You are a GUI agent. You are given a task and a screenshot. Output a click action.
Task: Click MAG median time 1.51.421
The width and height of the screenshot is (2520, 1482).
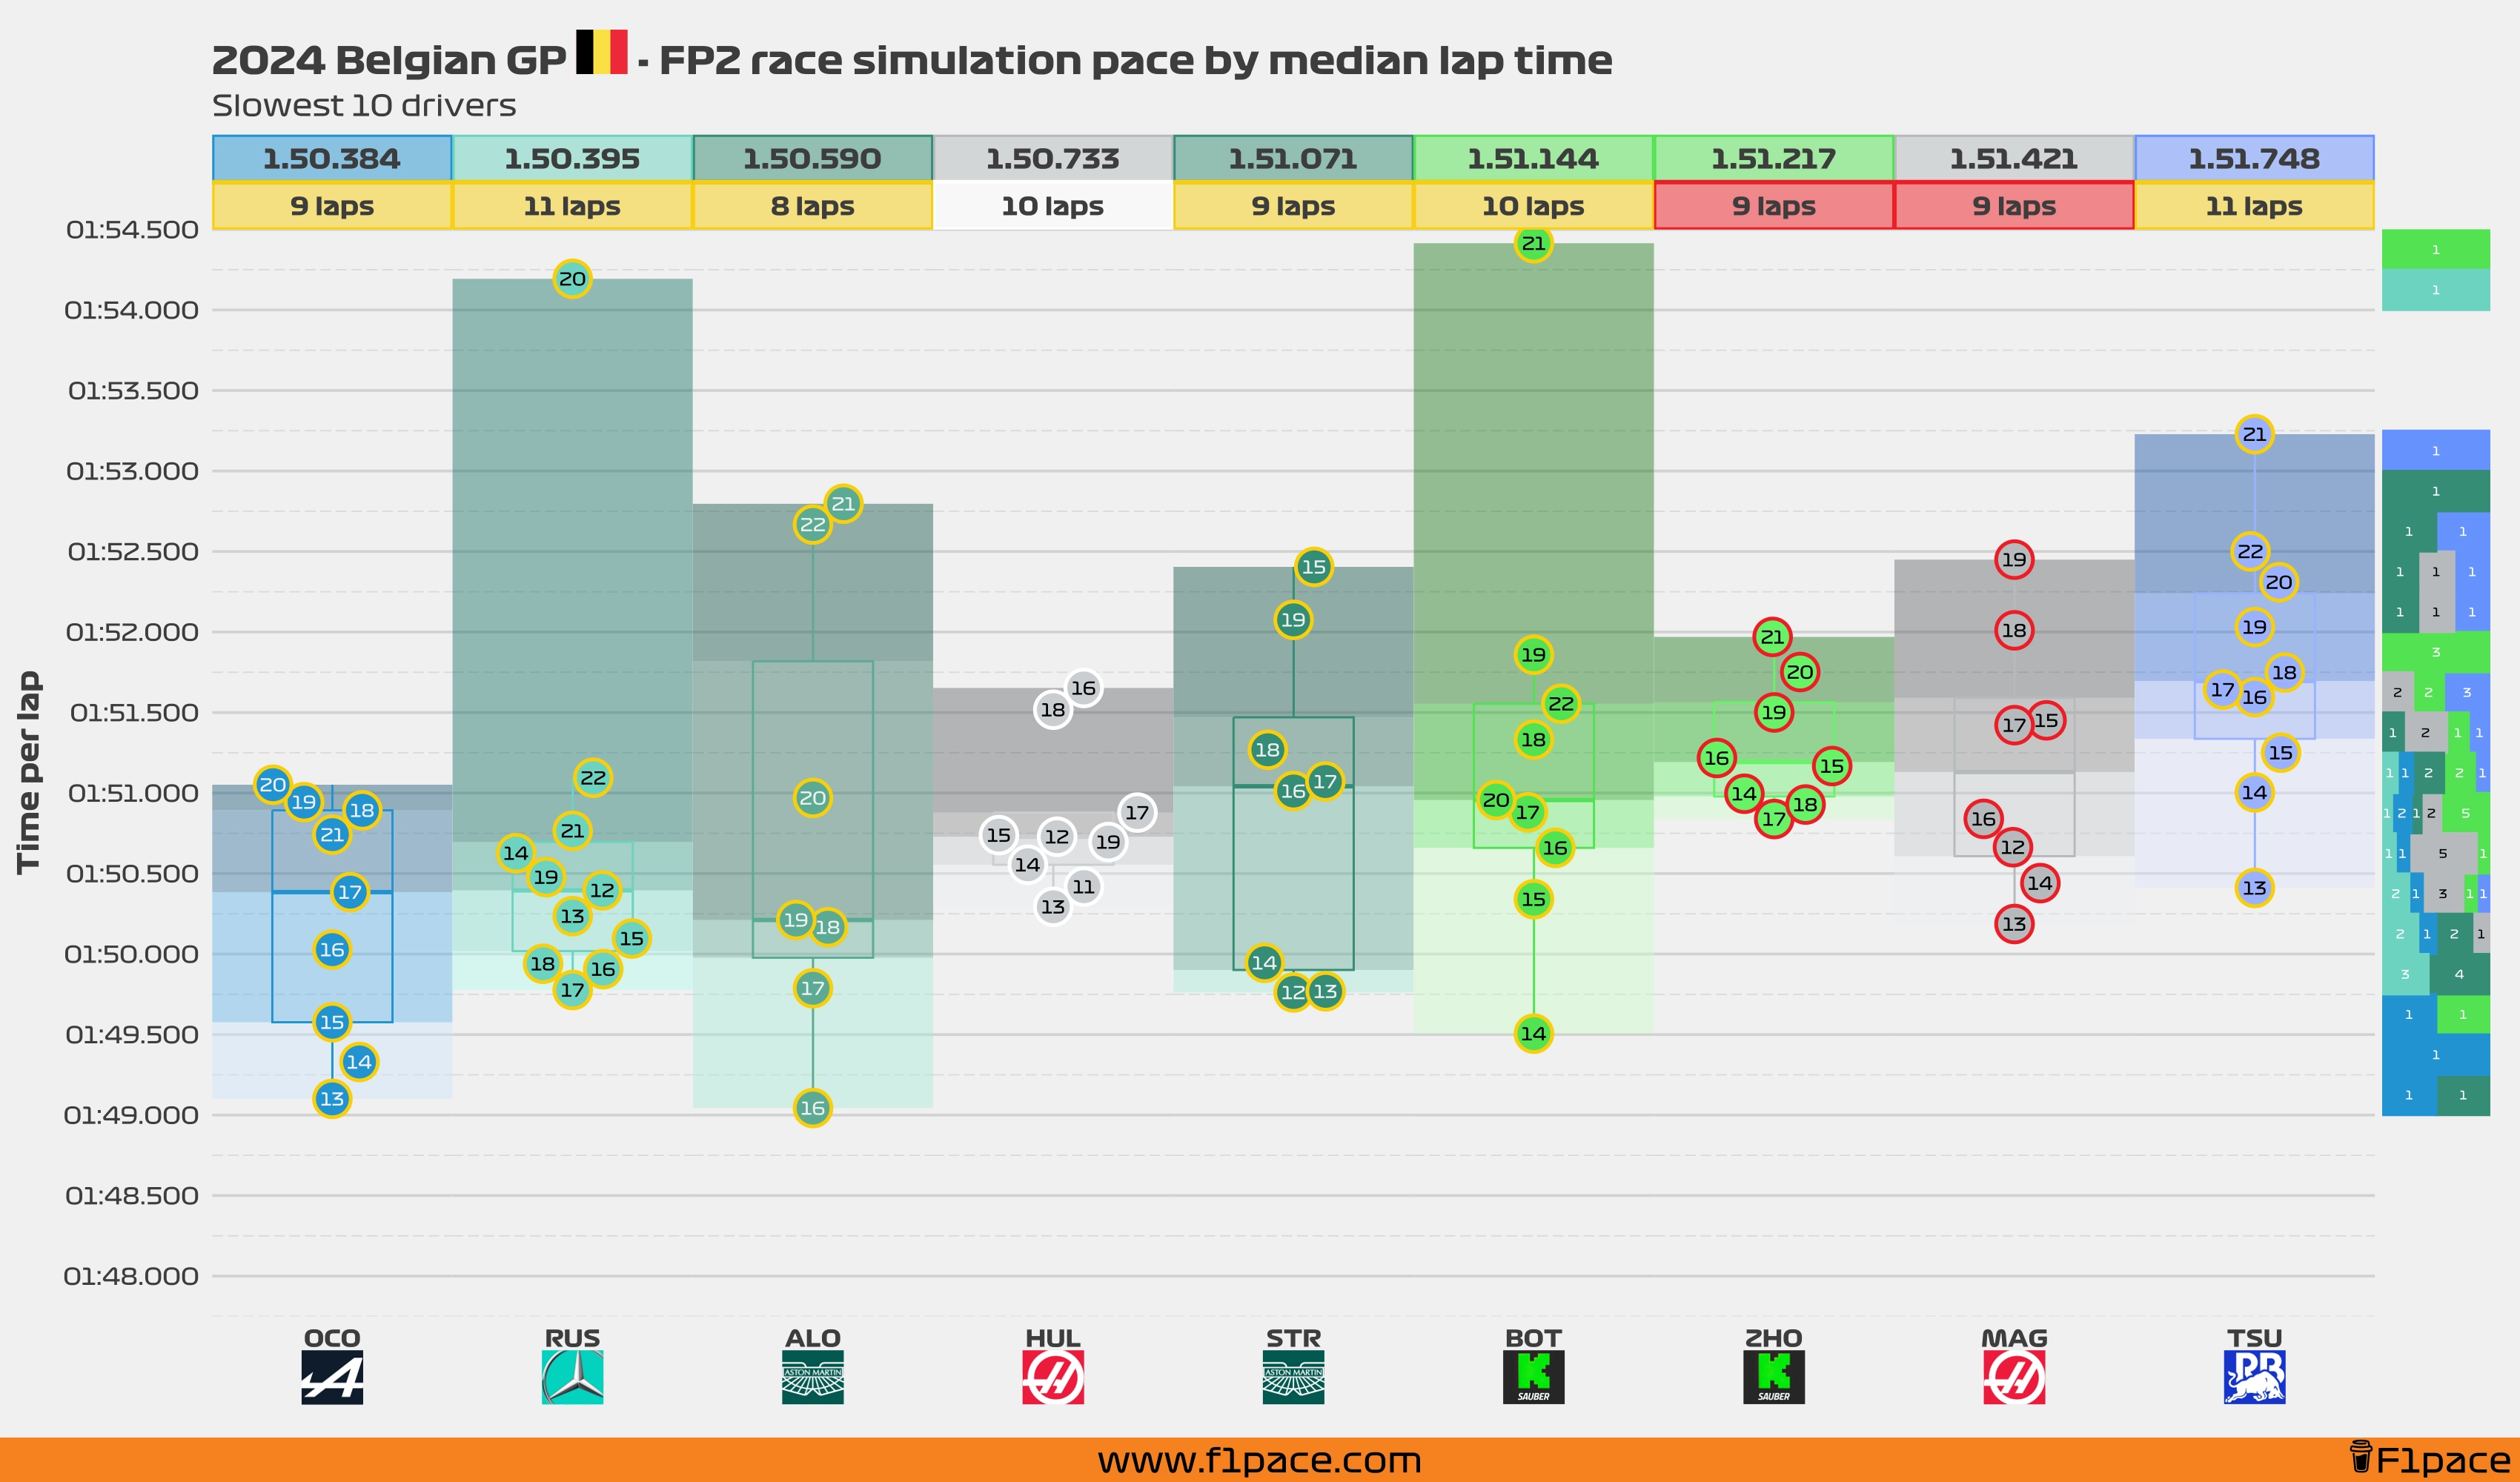(2014, 158)
